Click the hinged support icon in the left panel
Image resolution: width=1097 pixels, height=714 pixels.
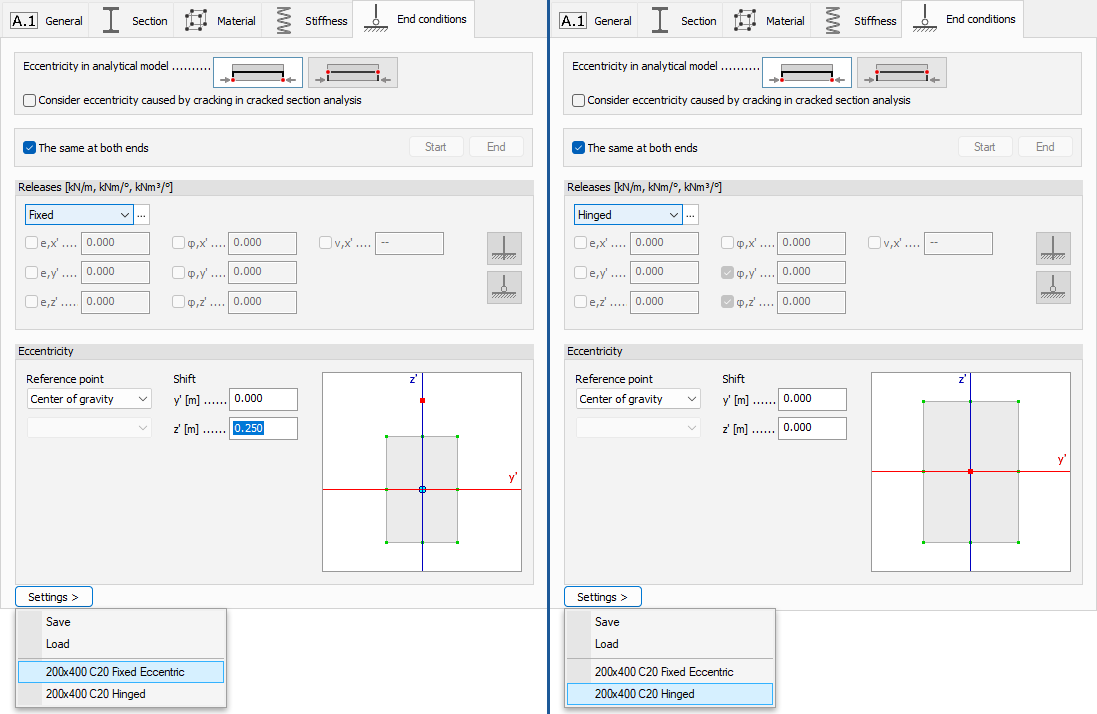(x=504, y=288)
